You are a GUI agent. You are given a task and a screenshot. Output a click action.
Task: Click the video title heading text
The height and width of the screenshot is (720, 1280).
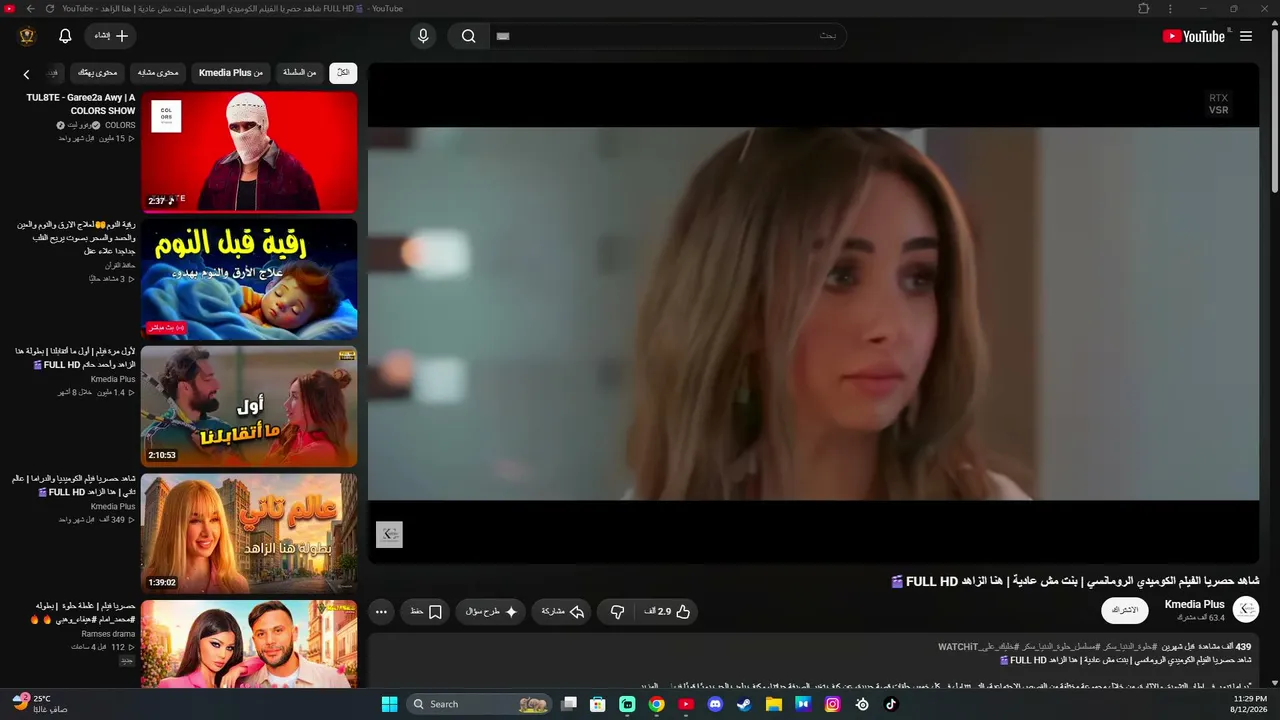click(x=1075, y=582)
